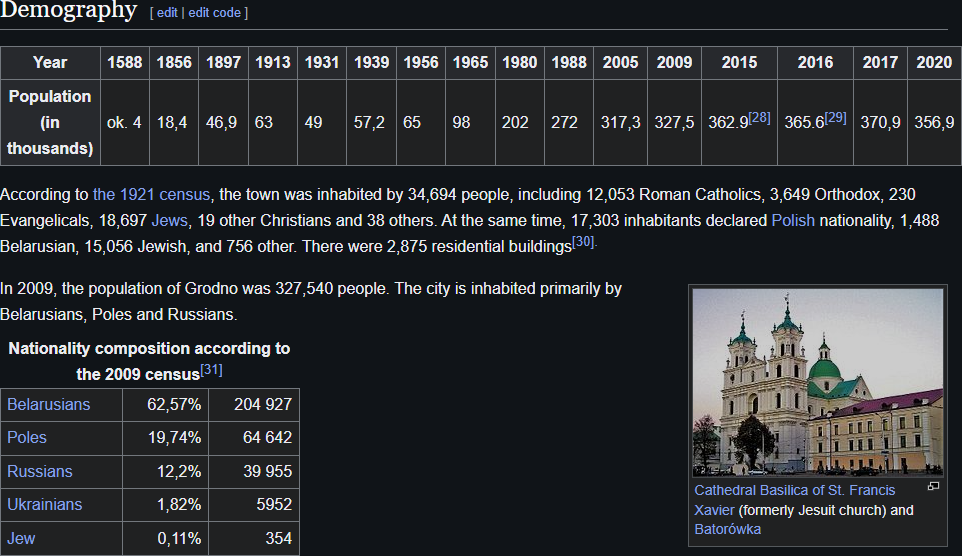Open the 'Ukrainians' link in the nationality table
This screenshot has height=556, width=962.
(x=44, y=504)
